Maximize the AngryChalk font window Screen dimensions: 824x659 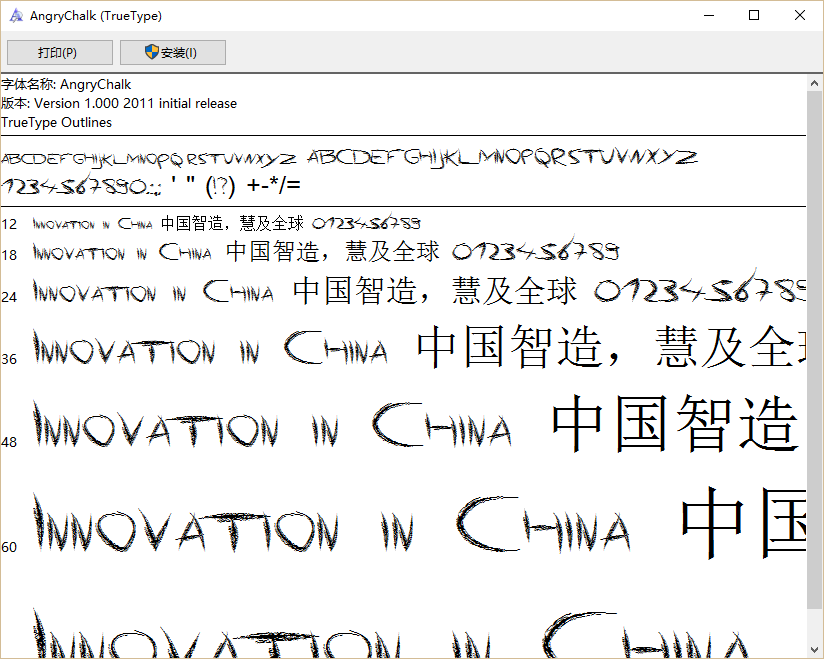(754, 16)
